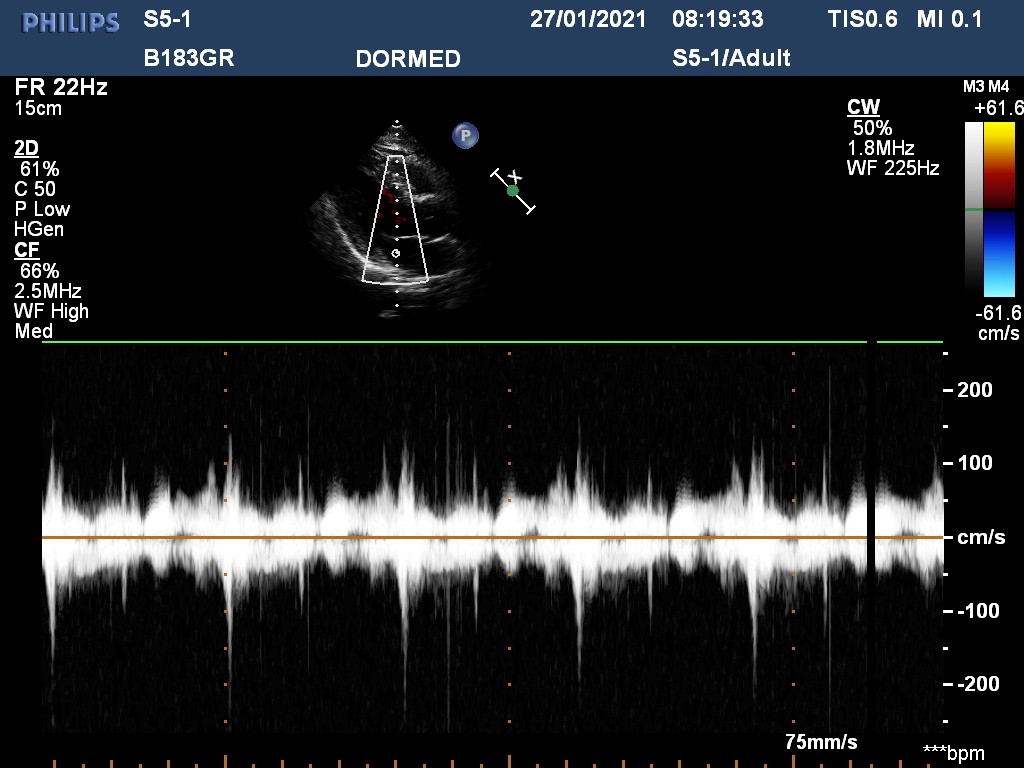
Task: Select the red-blue color velocity bar
Action: pos(999,207)
